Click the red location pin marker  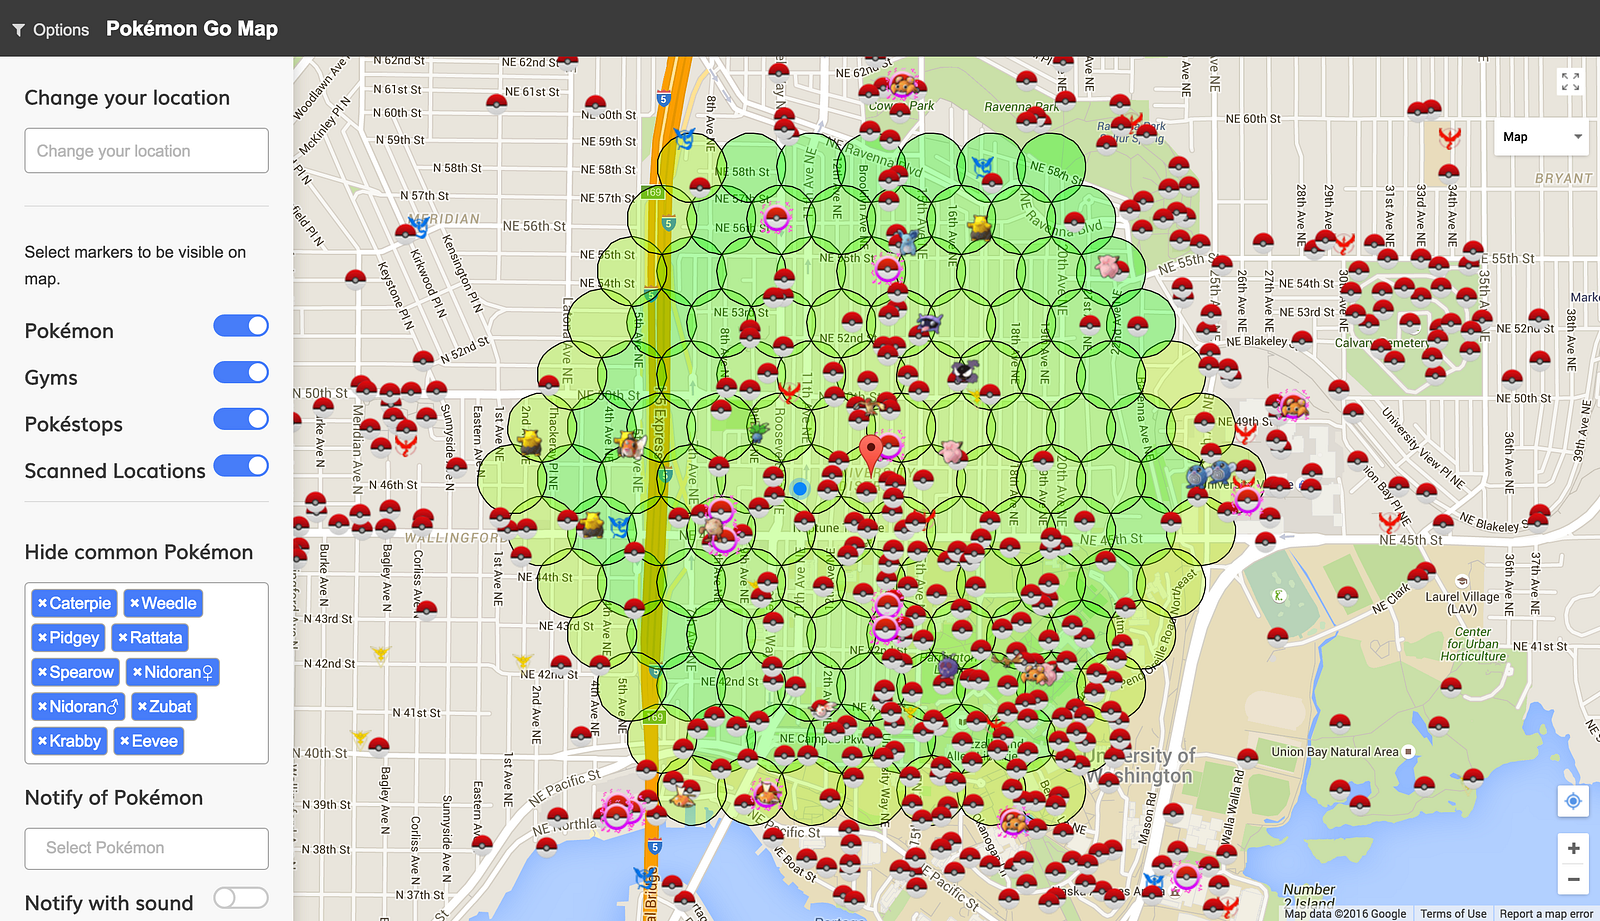(871, 454)
